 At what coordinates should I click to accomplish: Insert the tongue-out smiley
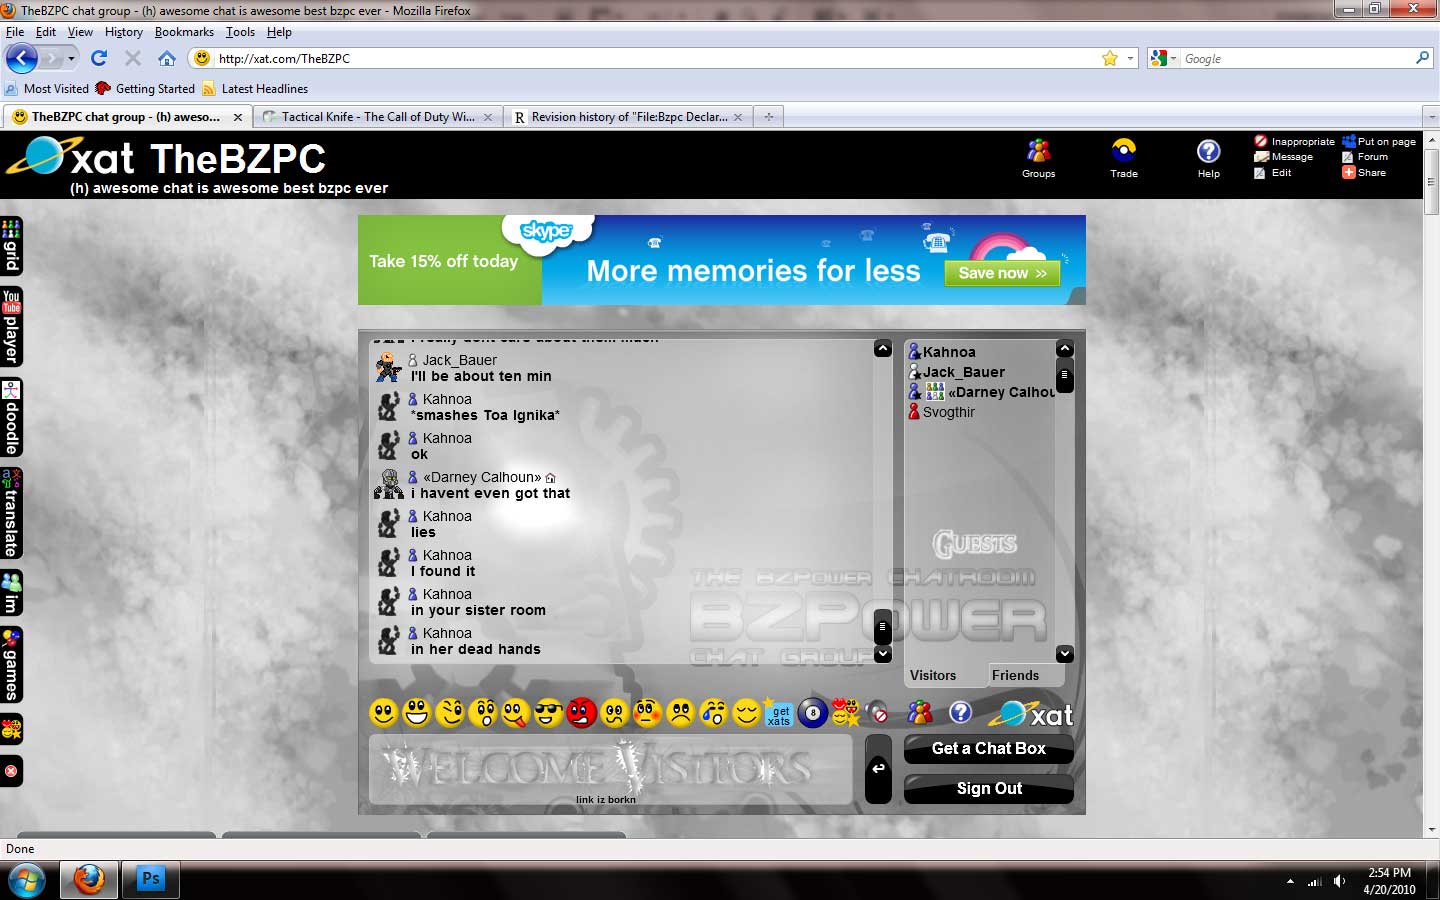click(516, 713)
